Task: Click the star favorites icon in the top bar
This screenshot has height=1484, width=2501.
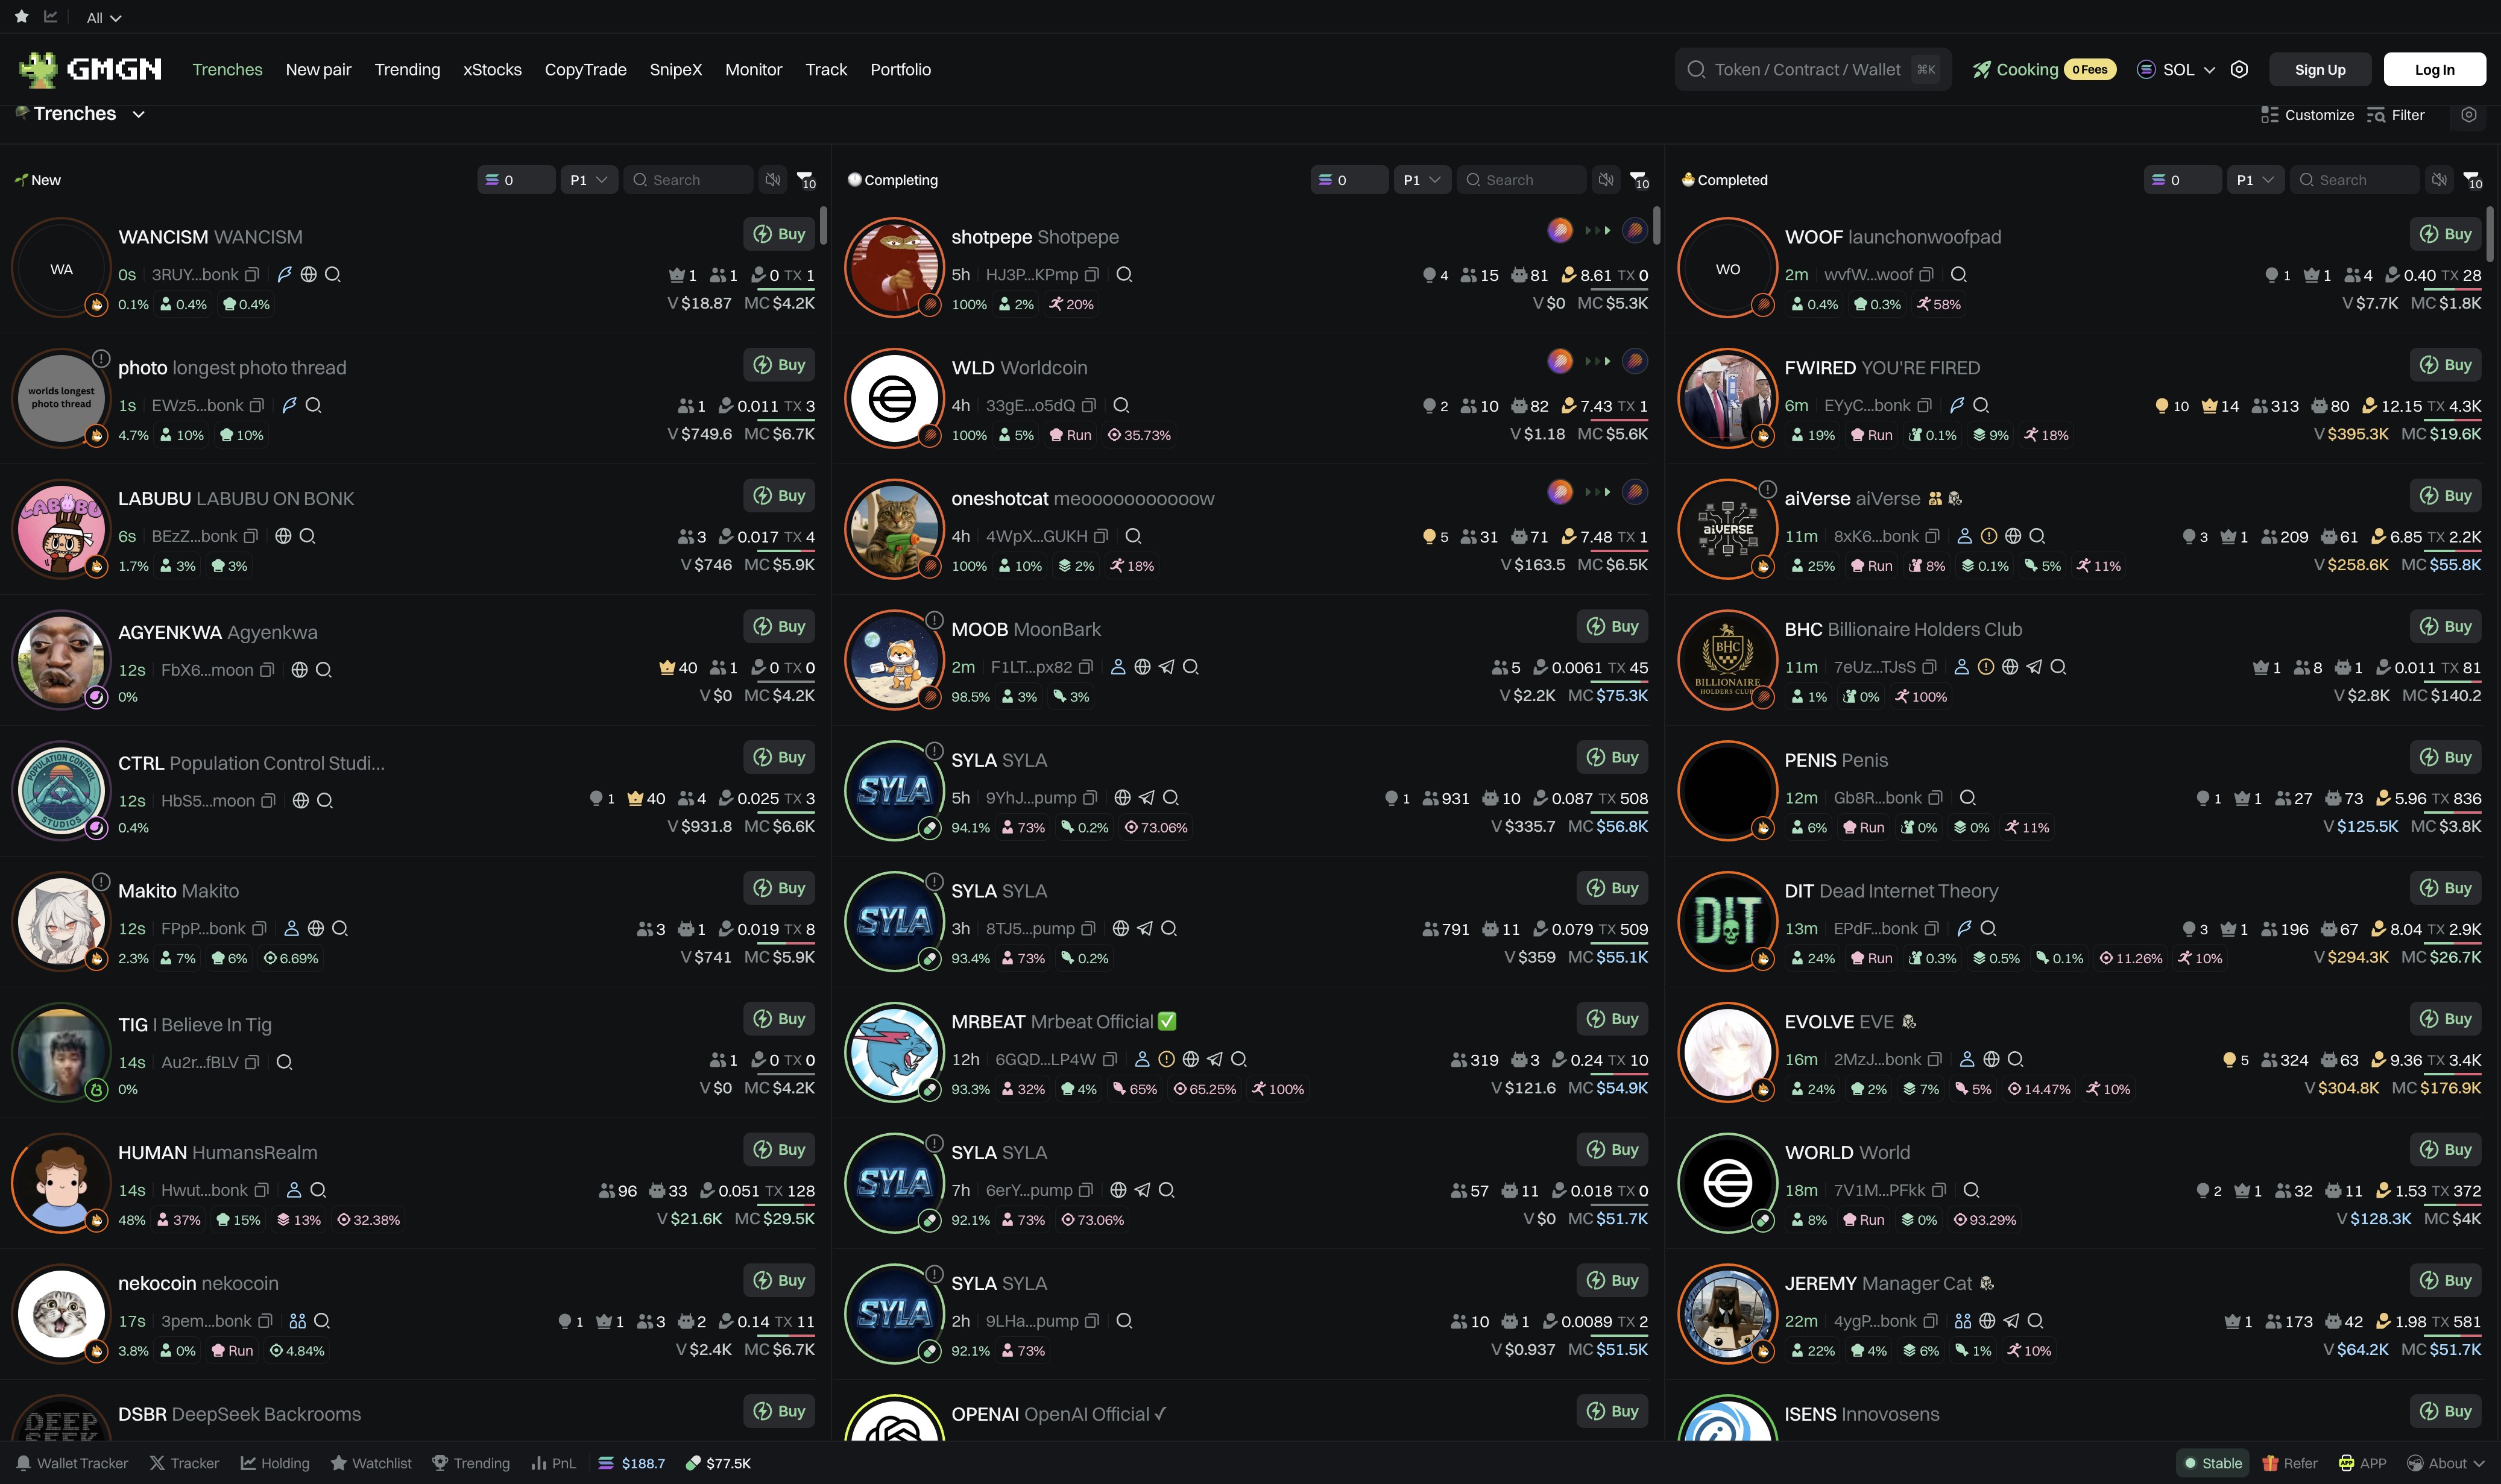Action: tap(21, 17)
